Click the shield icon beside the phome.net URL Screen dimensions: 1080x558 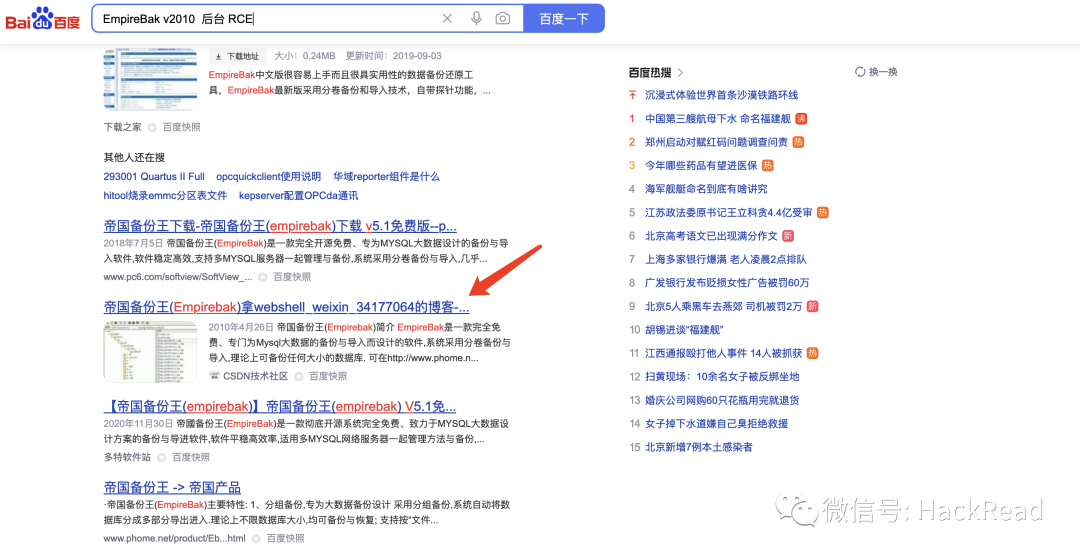pos(256,539)
